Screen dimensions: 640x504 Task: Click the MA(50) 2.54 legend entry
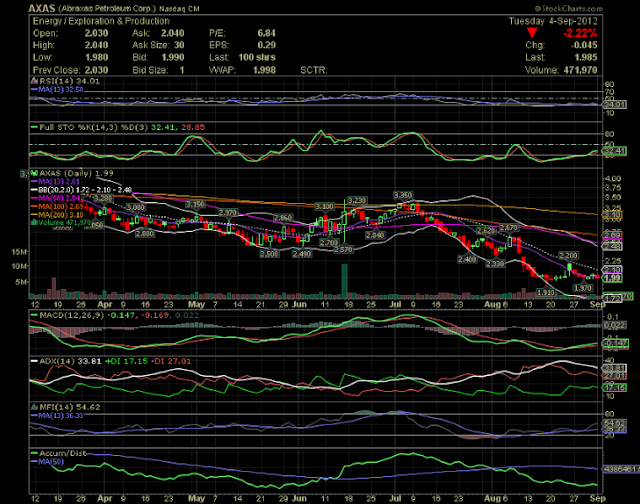pos(59,198)
